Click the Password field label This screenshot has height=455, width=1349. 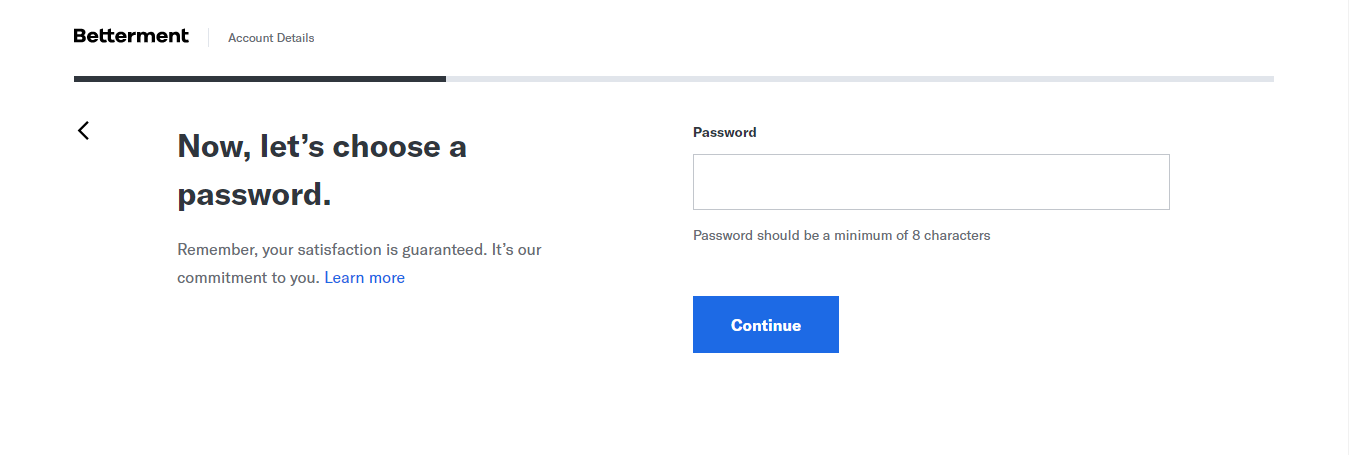pyautogui.click(x=724, y=132)
